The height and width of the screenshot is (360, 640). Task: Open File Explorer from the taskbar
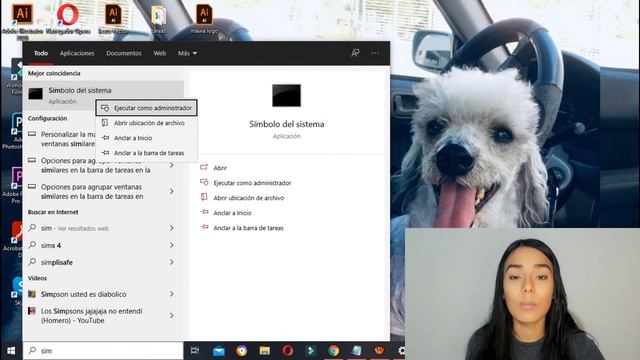click(264, 351)
